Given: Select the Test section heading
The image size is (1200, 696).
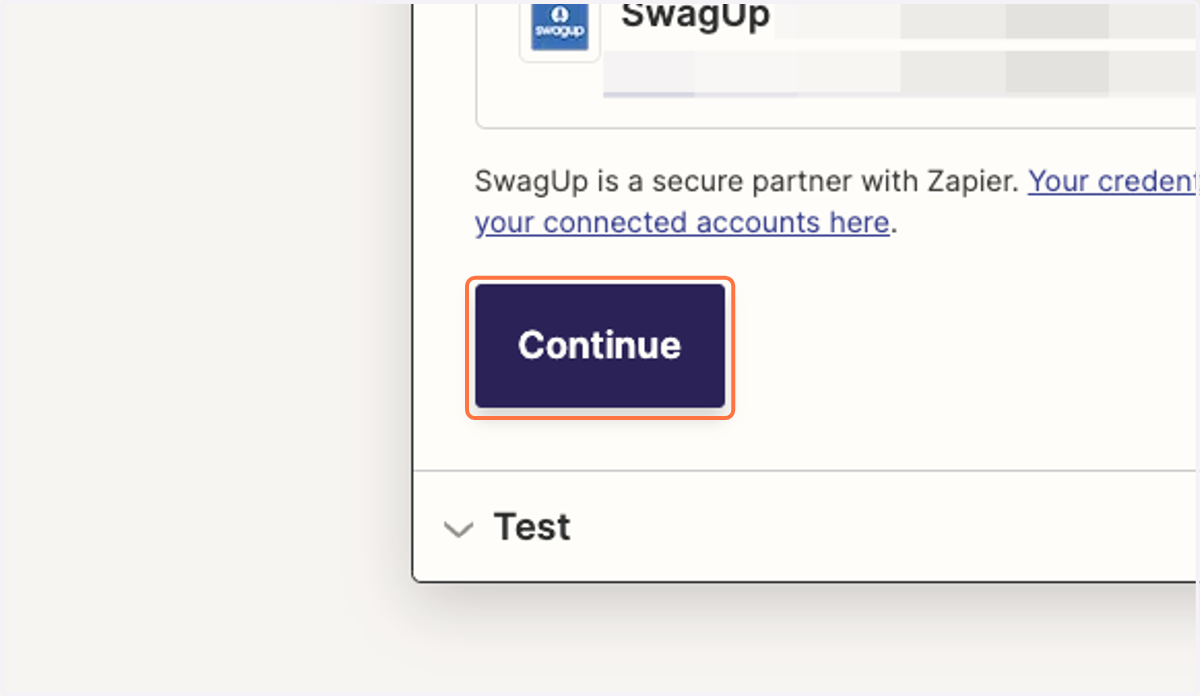Looking at the screenshot, I should pyautogui.click(x=532, y=527).
